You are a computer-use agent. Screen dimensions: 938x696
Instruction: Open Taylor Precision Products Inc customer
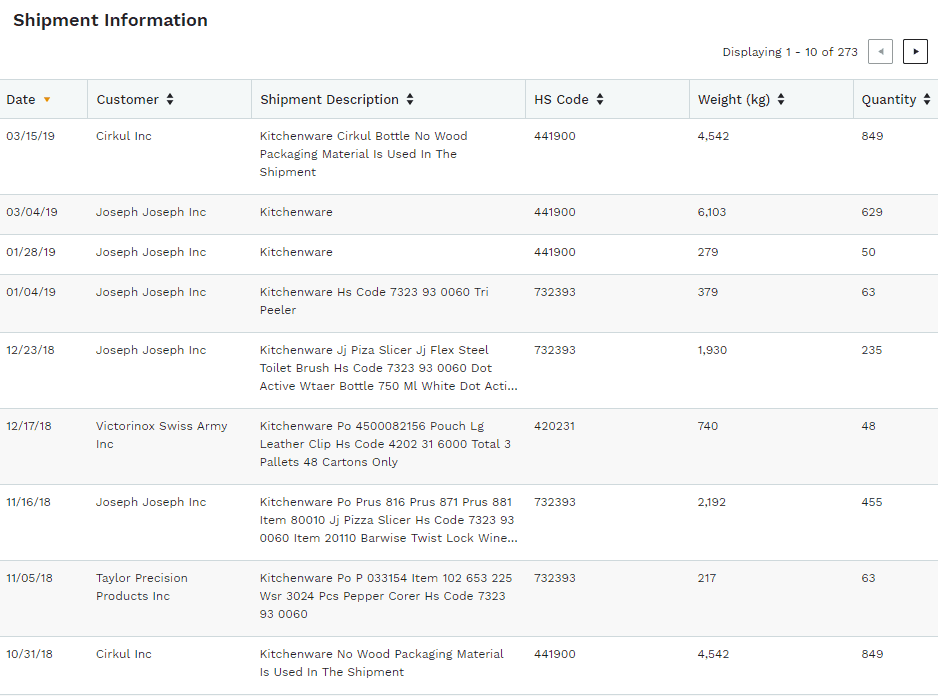click(142, 587)
